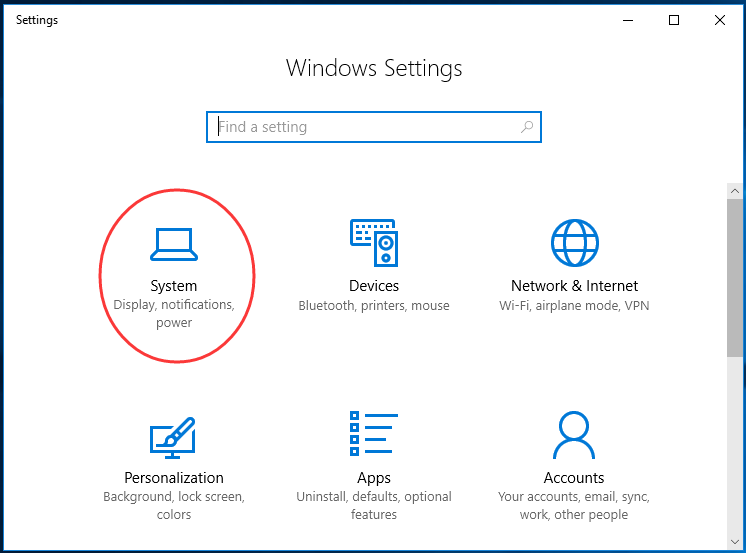Image resolution: width=746 pixels, height=553 pixels.
Task: Click the Personalization label
Action: (174, 477)
